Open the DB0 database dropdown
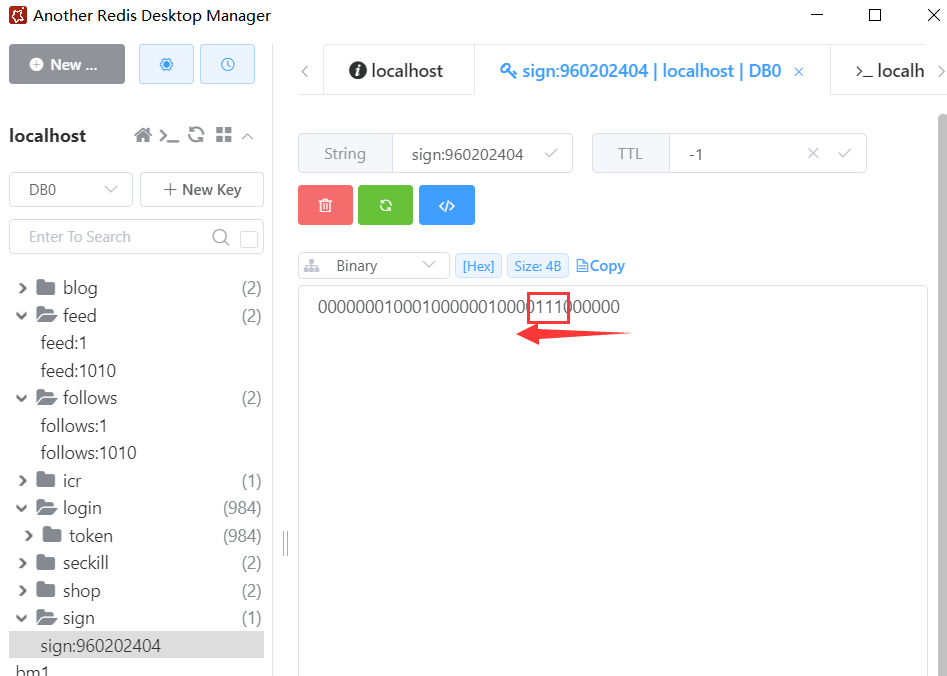 click(x=71, y=190)
